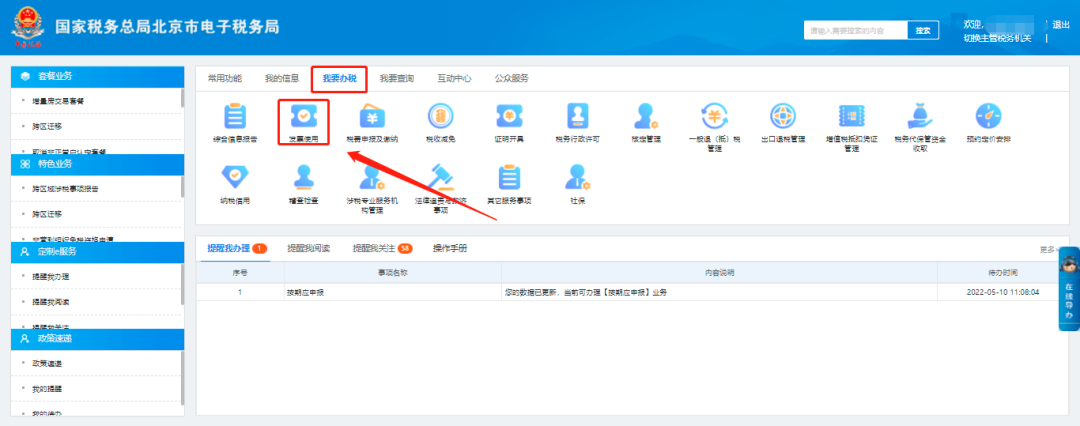Open 法律追责与救济事项 gavel icon
The width and height of the screenshot is (1080, 426).
[440, 178]
